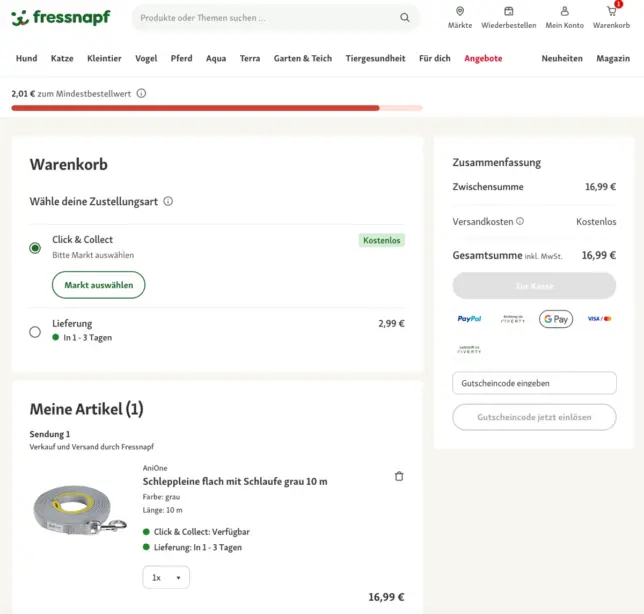Screen dimensions: 644x614
Task: Open the Terra category menu
Action: [250, 58]
